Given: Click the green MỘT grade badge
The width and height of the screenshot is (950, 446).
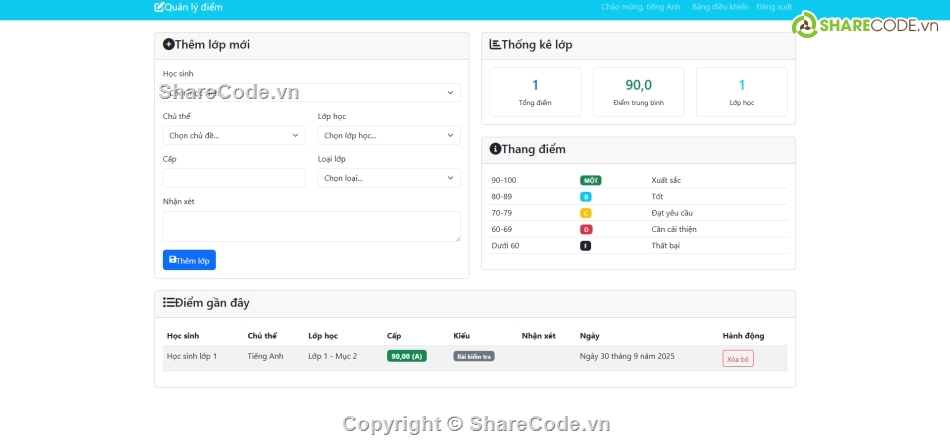Looking at the screenshot, I should 590,180.
